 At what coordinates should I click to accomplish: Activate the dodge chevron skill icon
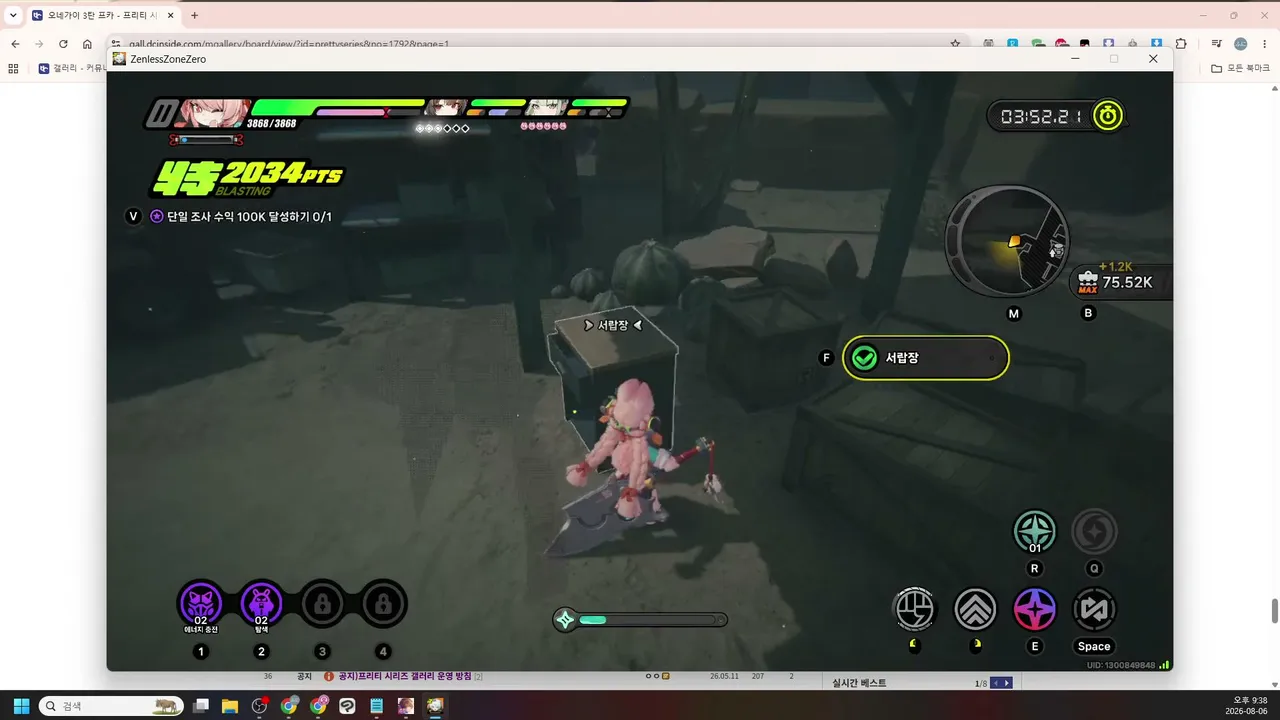(x=975, y=609)
